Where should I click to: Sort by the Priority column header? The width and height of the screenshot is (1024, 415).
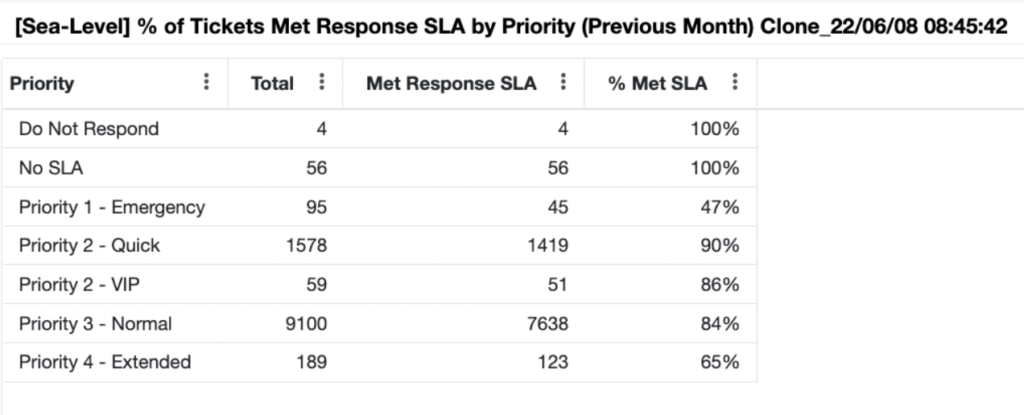pos(42,84)
